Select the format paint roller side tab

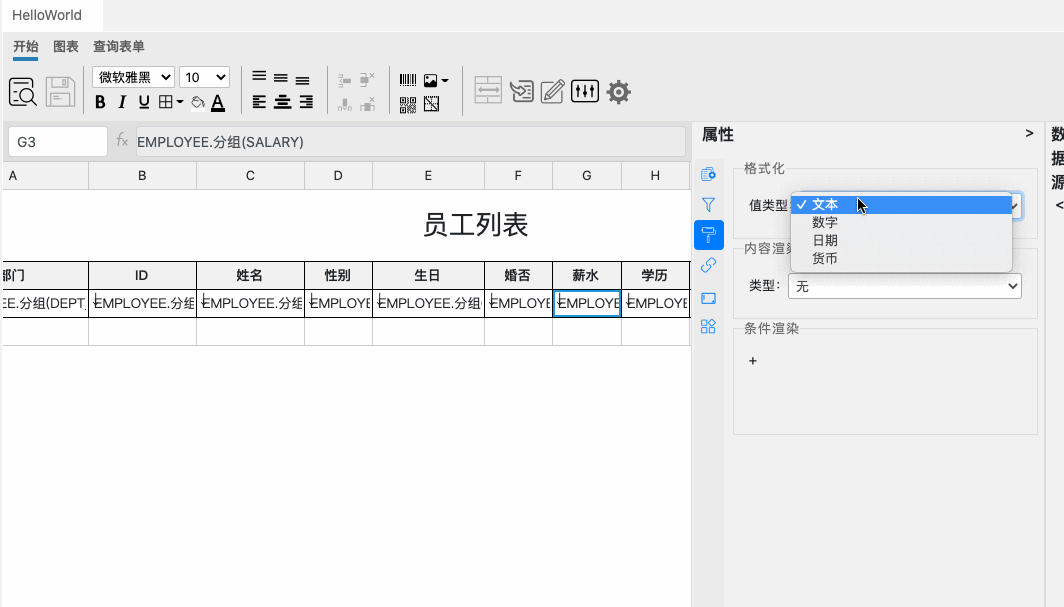tap(708, 235)
